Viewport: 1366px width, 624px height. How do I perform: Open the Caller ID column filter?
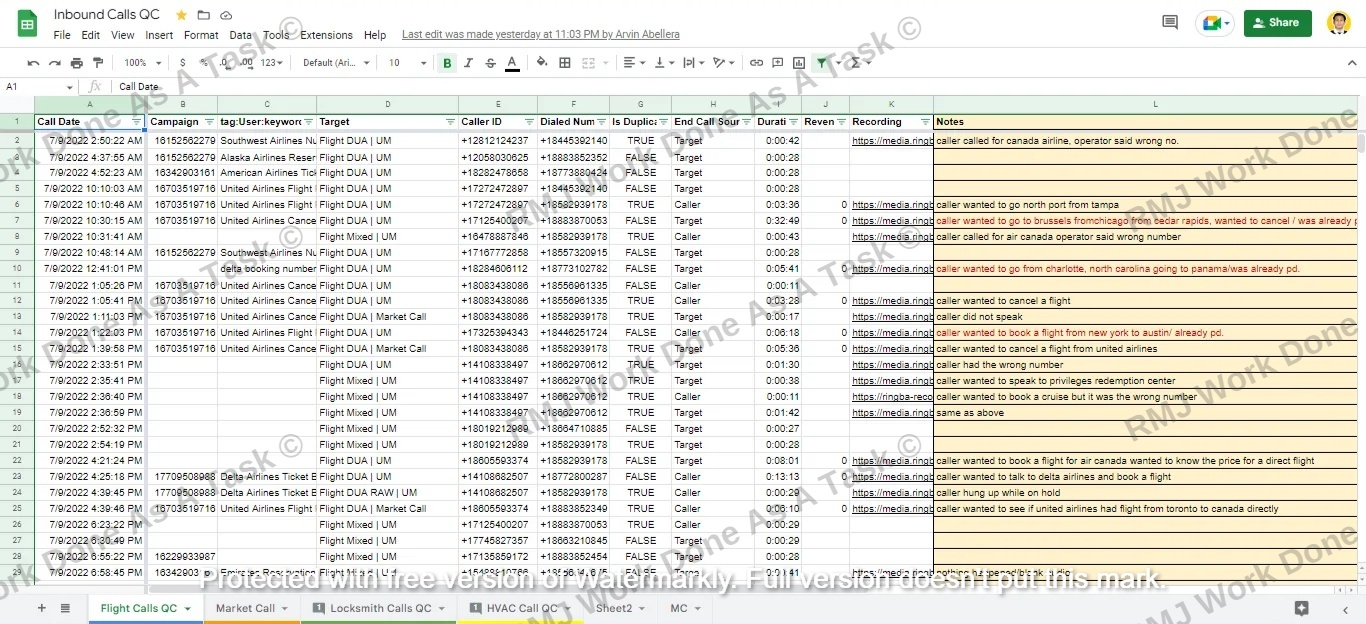(529, 122)
